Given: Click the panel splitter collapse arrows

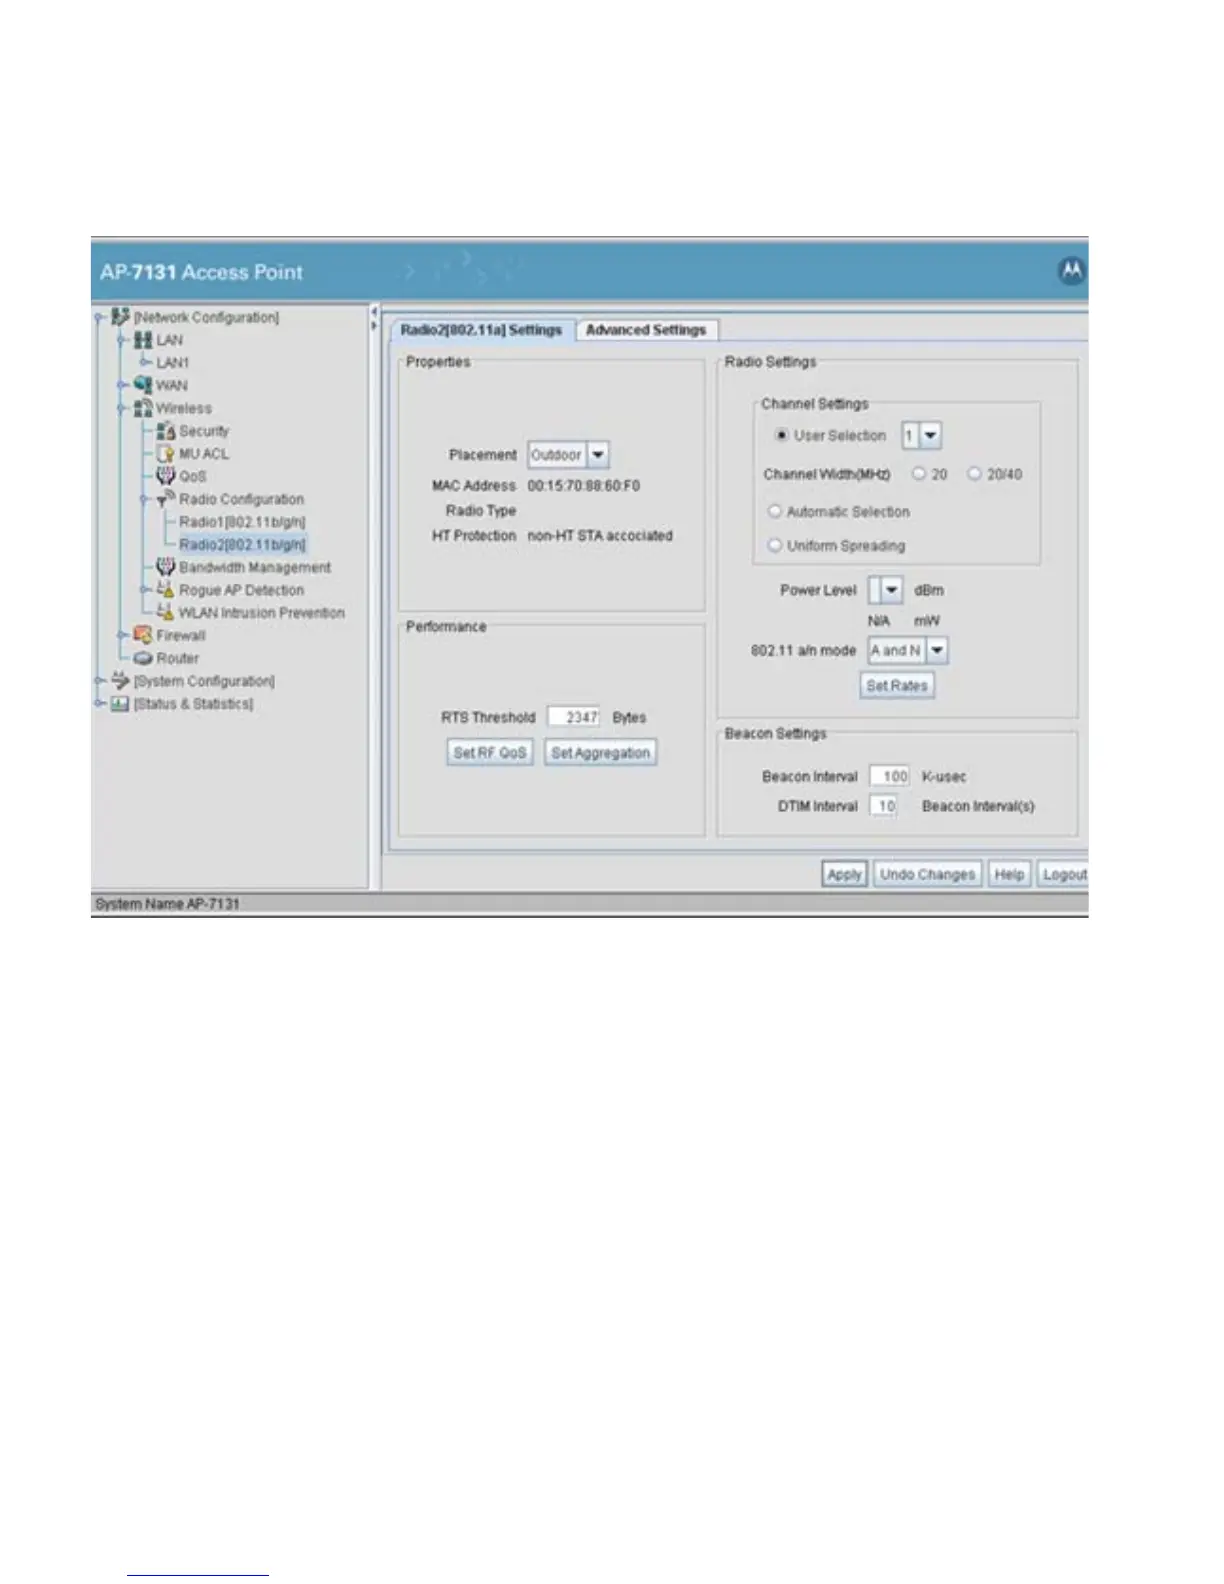Looking at the screenshot, I should (374, 318).
